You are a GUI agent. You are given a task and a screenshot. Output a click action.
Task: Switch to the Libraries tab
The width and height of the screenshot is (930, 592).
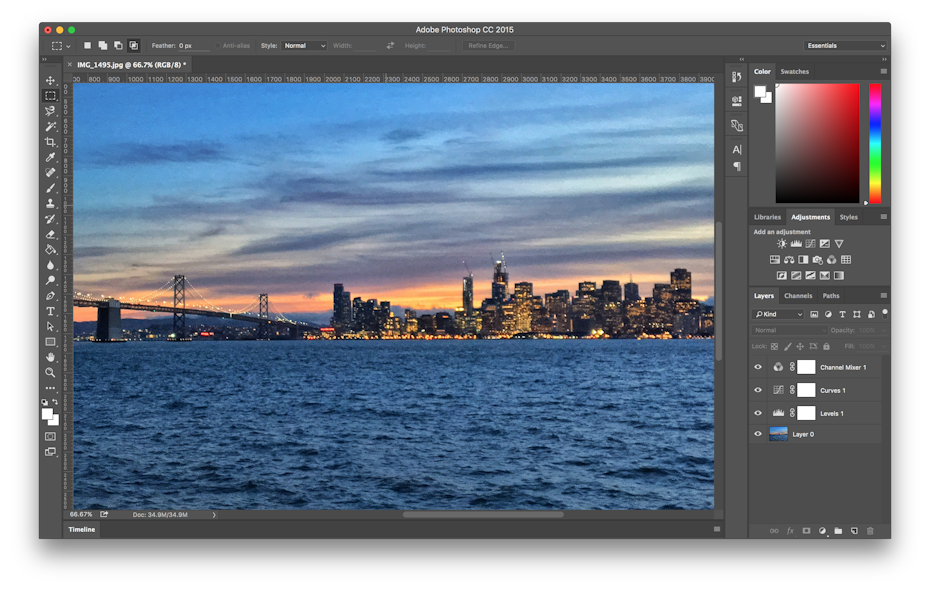tap(767, 217)
